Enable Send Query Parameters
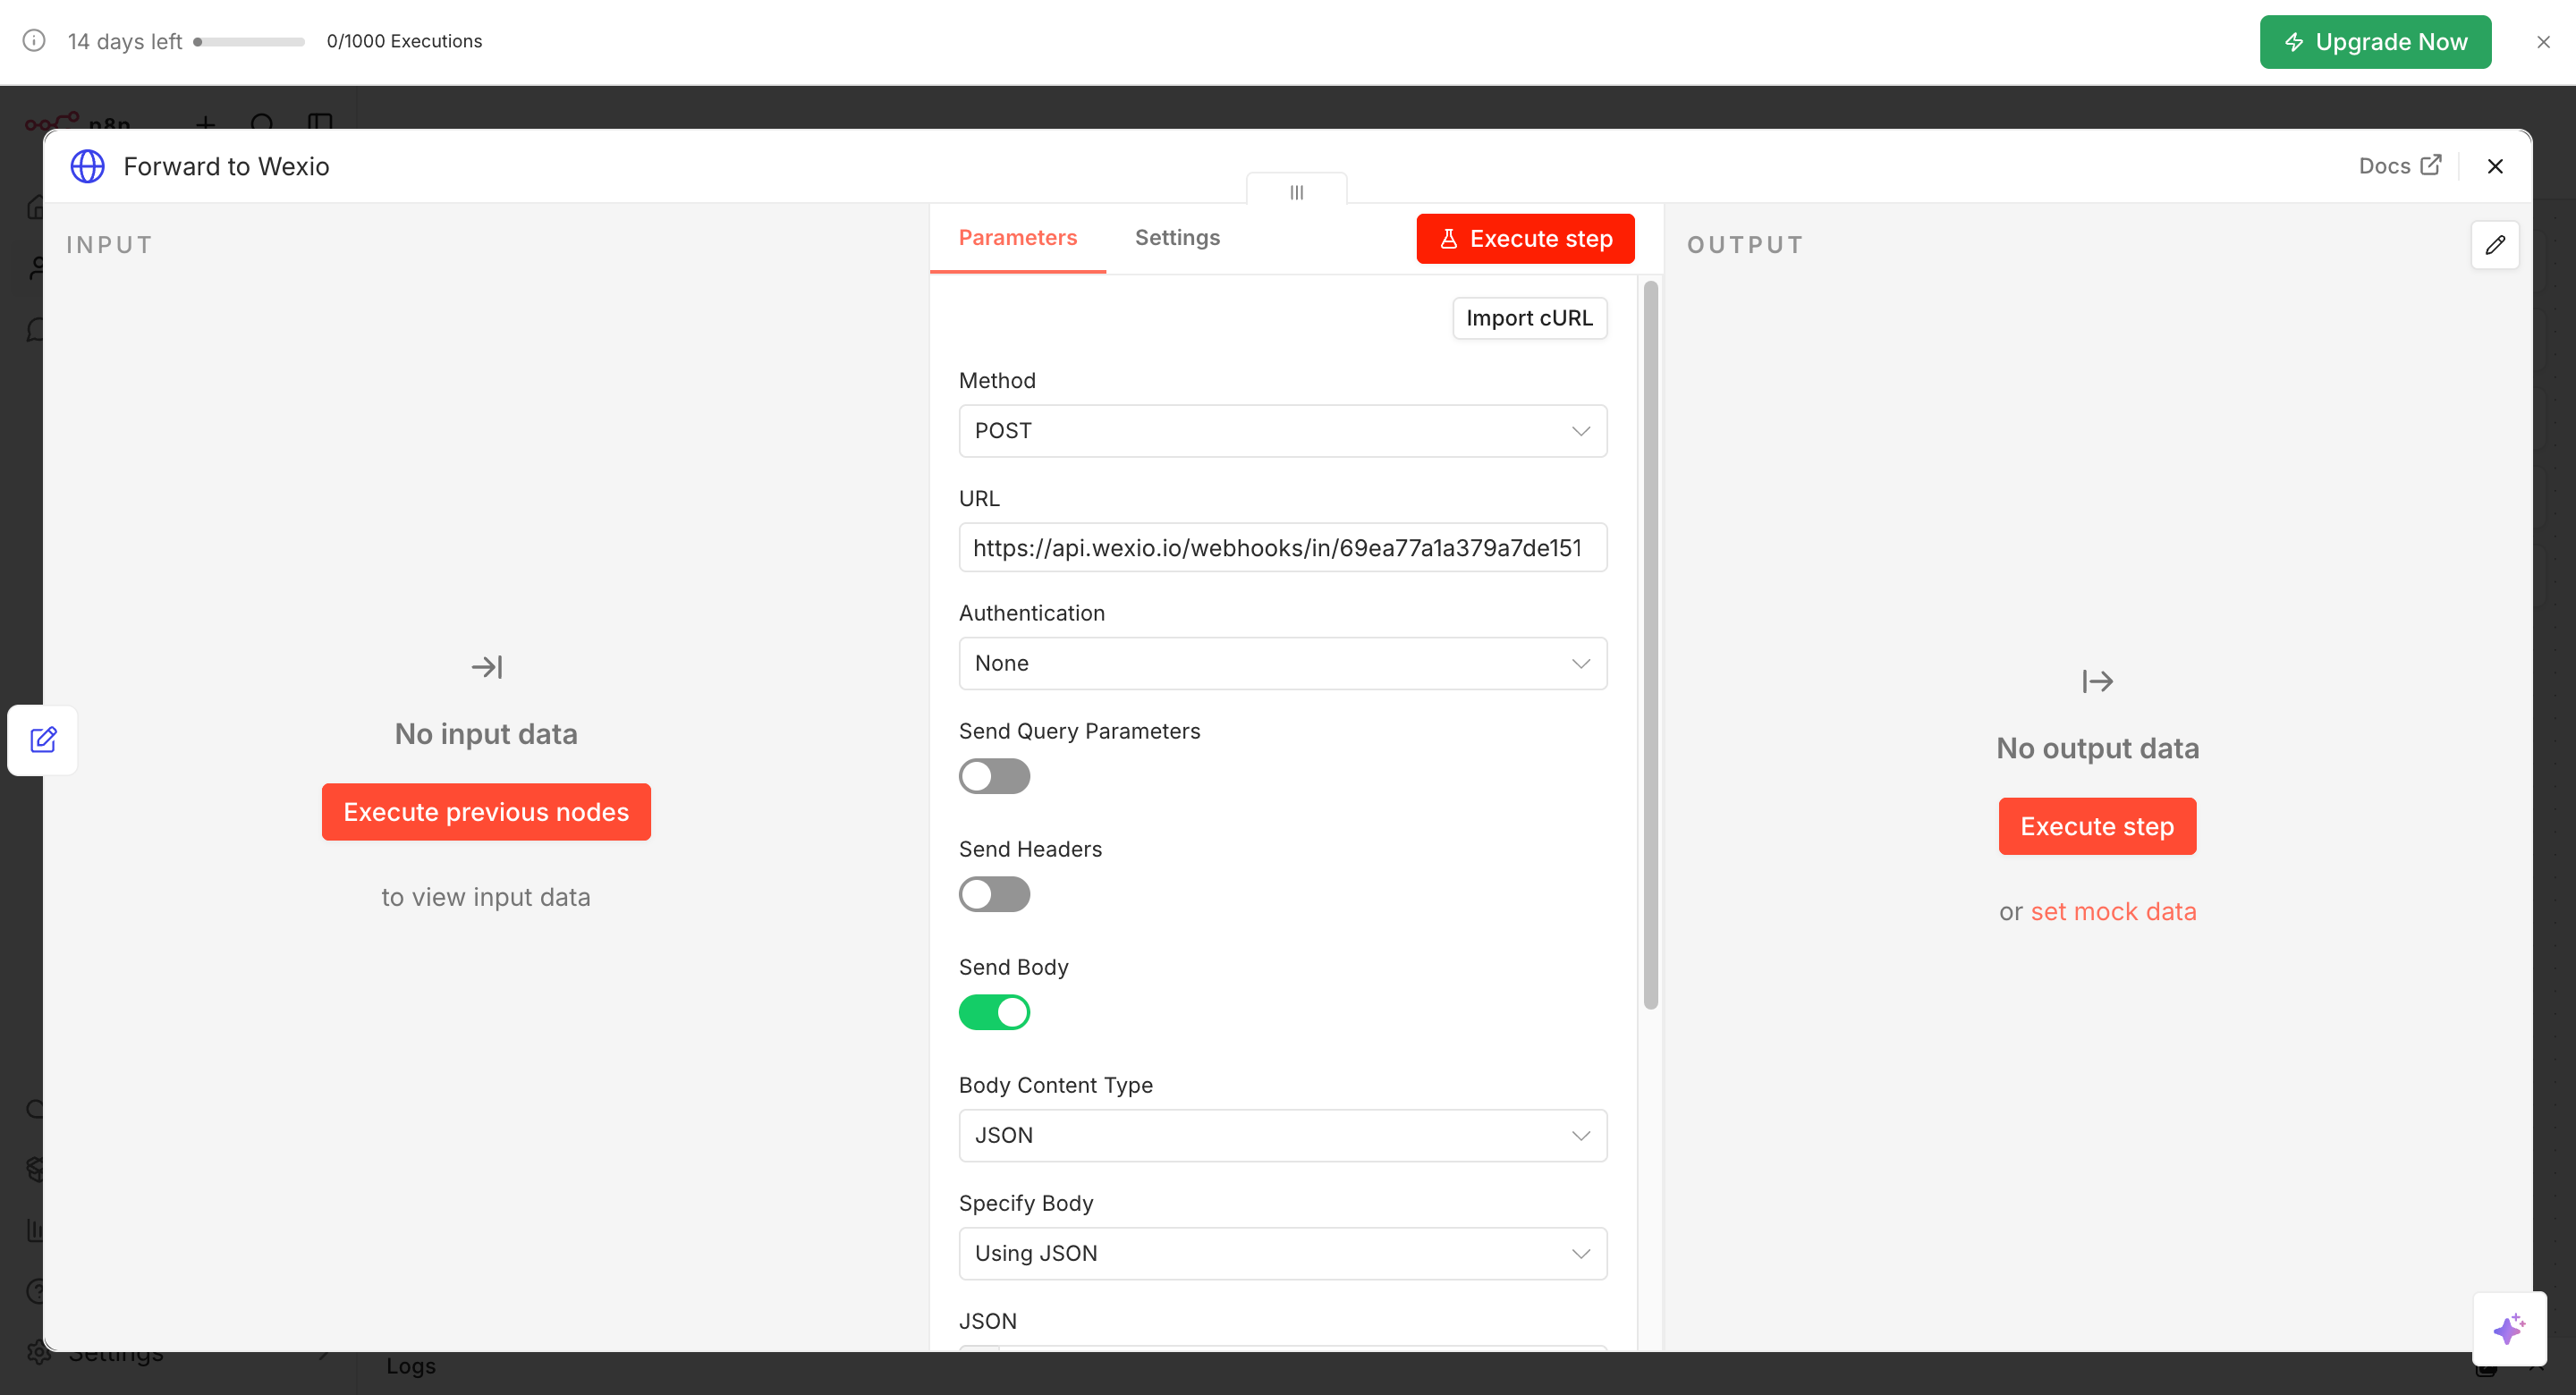2576x1395 pixels. 994,776
